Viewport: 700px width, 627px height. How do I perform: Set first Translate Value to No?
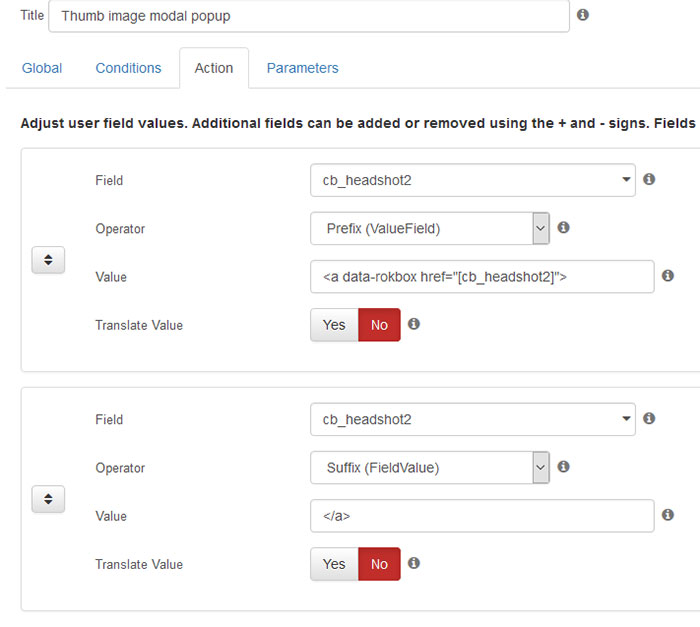tap(379, 325)
